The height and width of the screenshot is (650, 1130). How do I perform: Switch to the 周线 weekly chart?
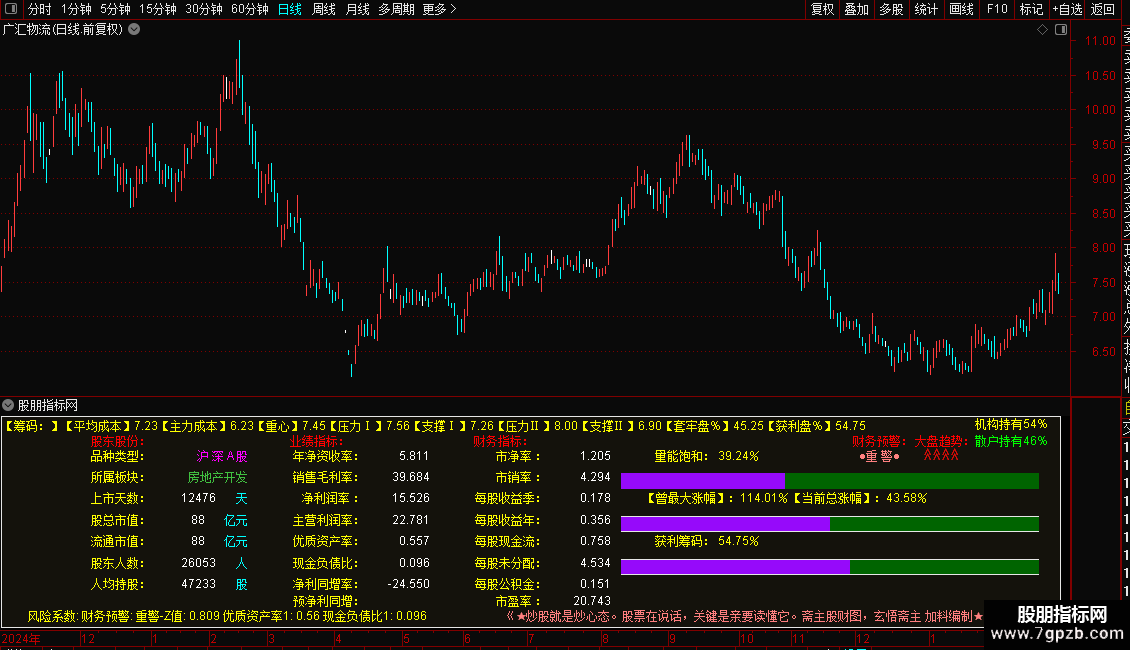point(324,9)
